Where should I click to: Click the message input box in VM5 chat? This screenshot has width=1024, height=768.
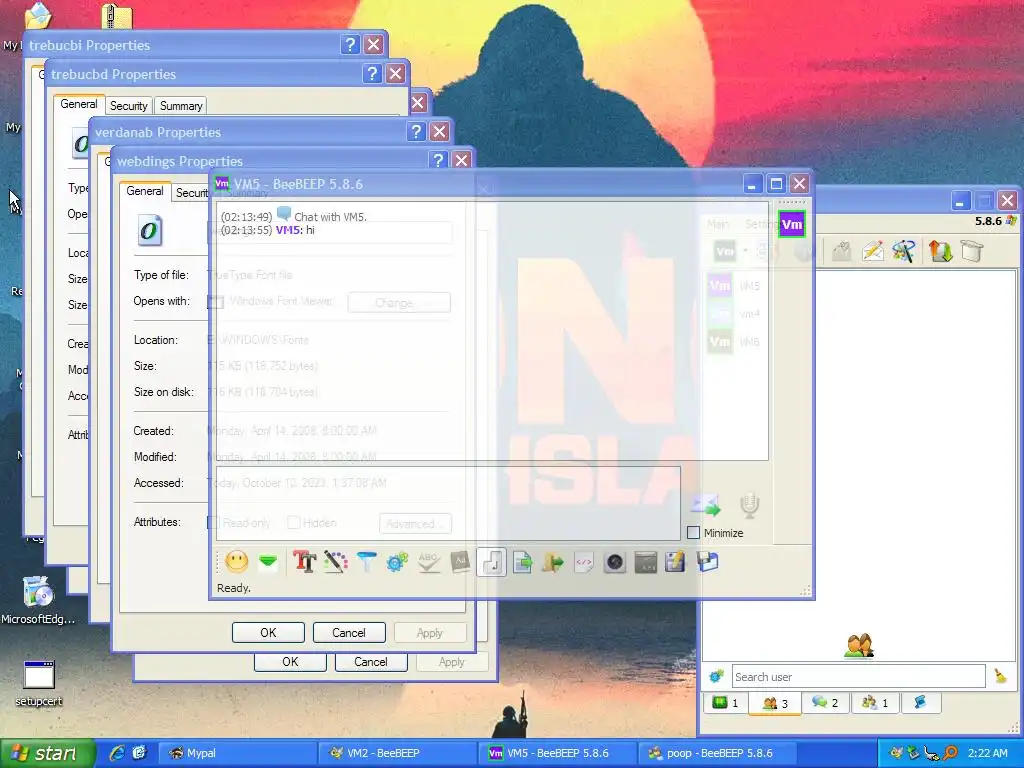(448, 503)
